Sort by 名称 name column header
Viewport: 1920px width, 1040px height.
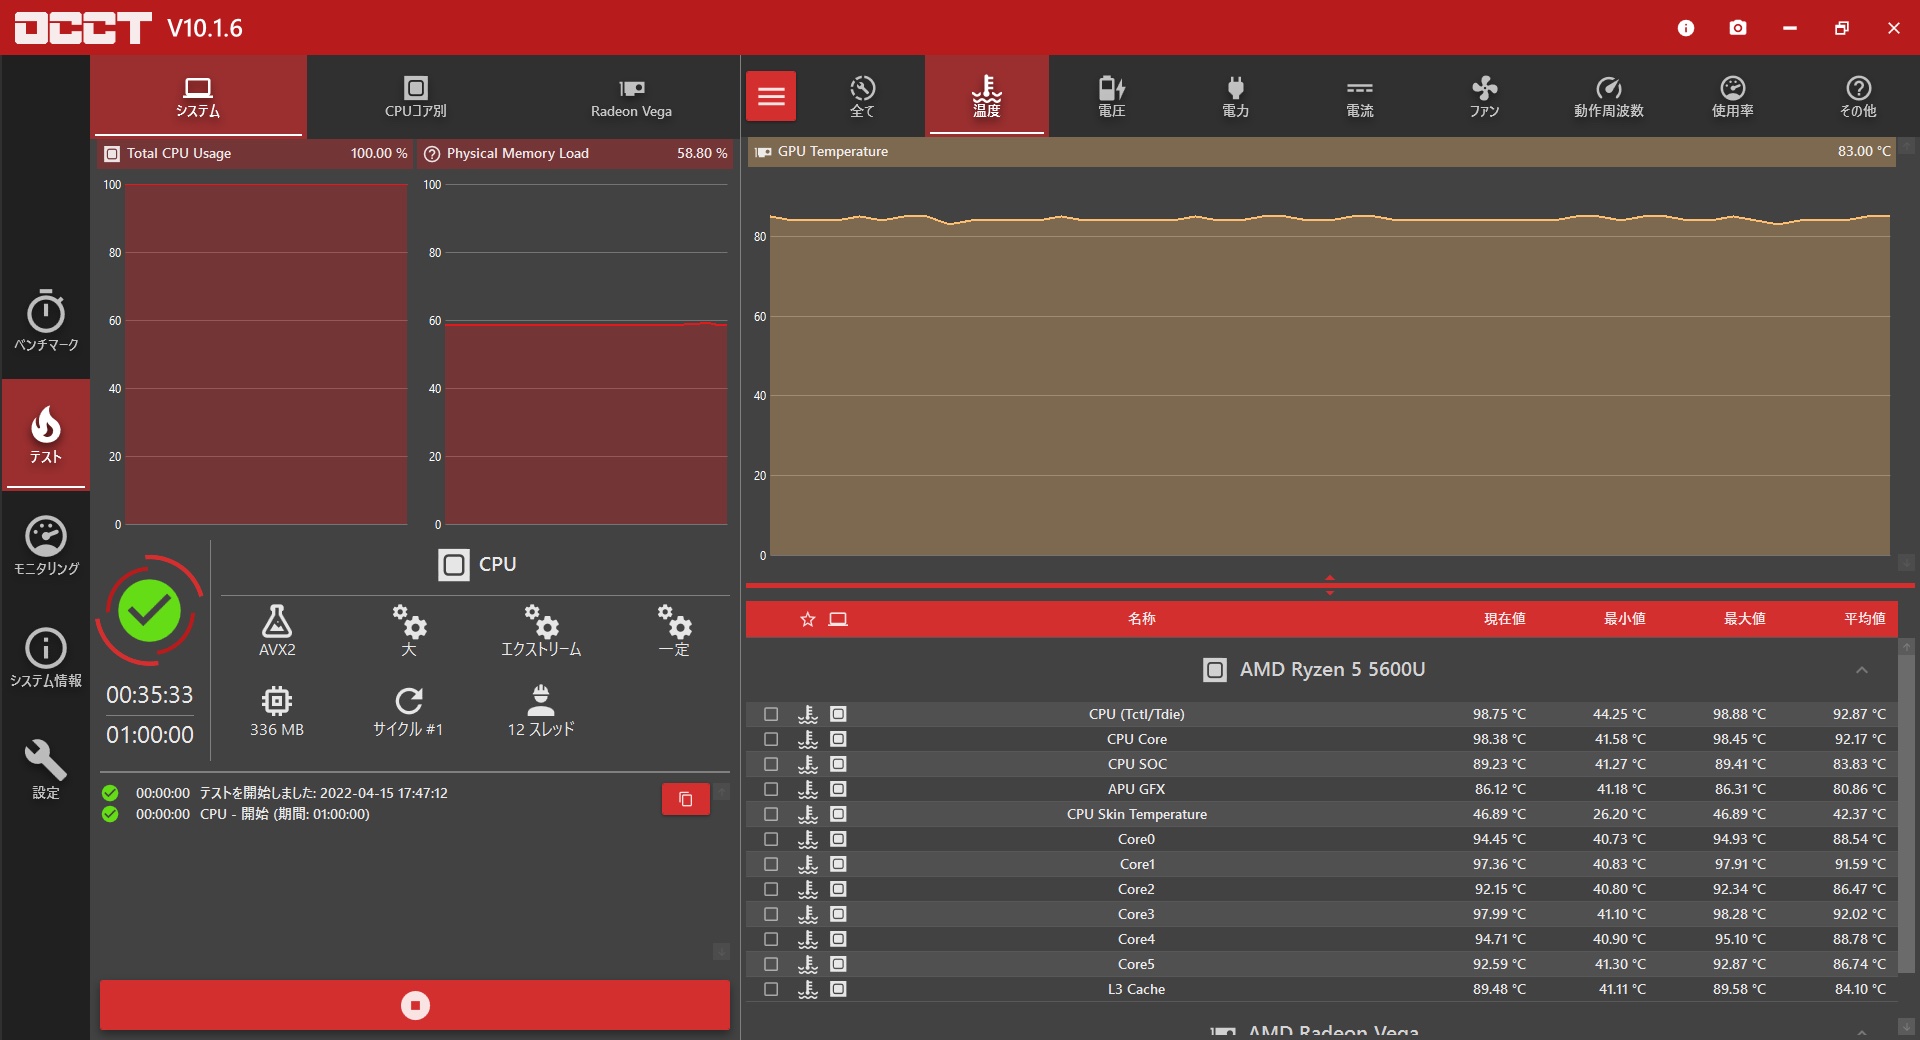pyautogui.click(x=1142, y=619)
